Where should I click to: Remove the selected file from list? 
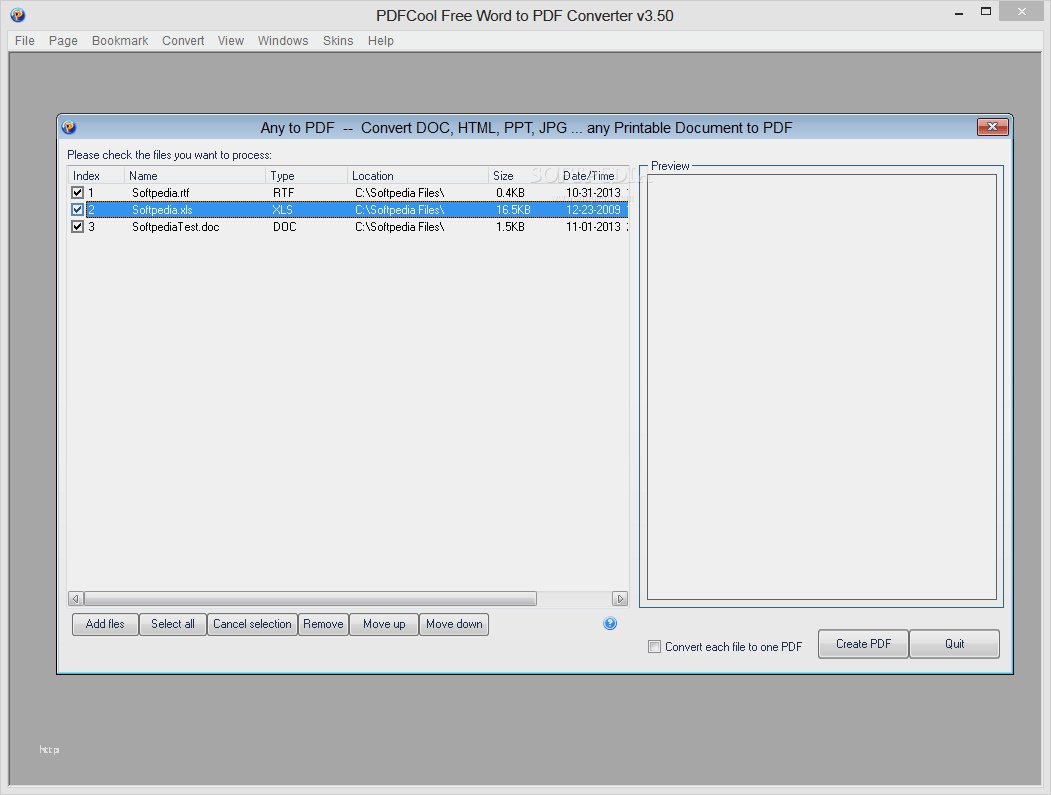(x=323, y=624)
